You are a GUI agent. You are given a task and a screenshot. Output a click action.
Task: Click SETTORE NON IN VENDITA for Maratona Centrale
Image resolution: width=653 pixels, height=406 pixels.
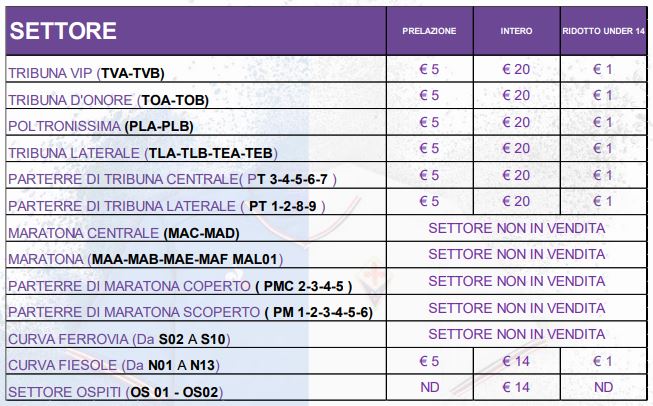517,228
